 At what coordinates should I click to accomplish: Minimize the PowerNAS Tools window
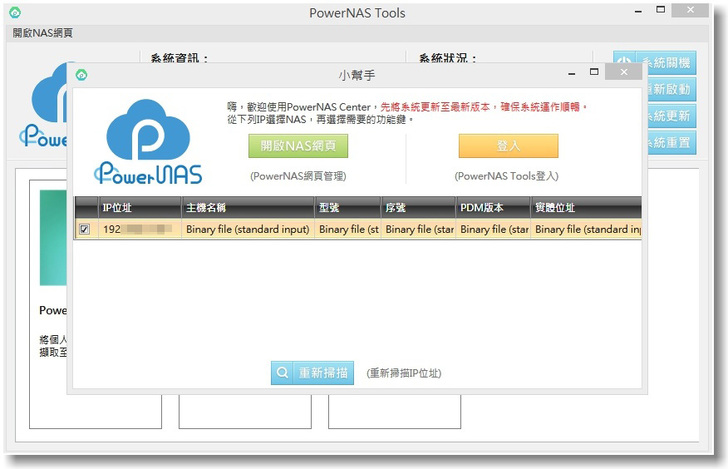coord(638,11)
